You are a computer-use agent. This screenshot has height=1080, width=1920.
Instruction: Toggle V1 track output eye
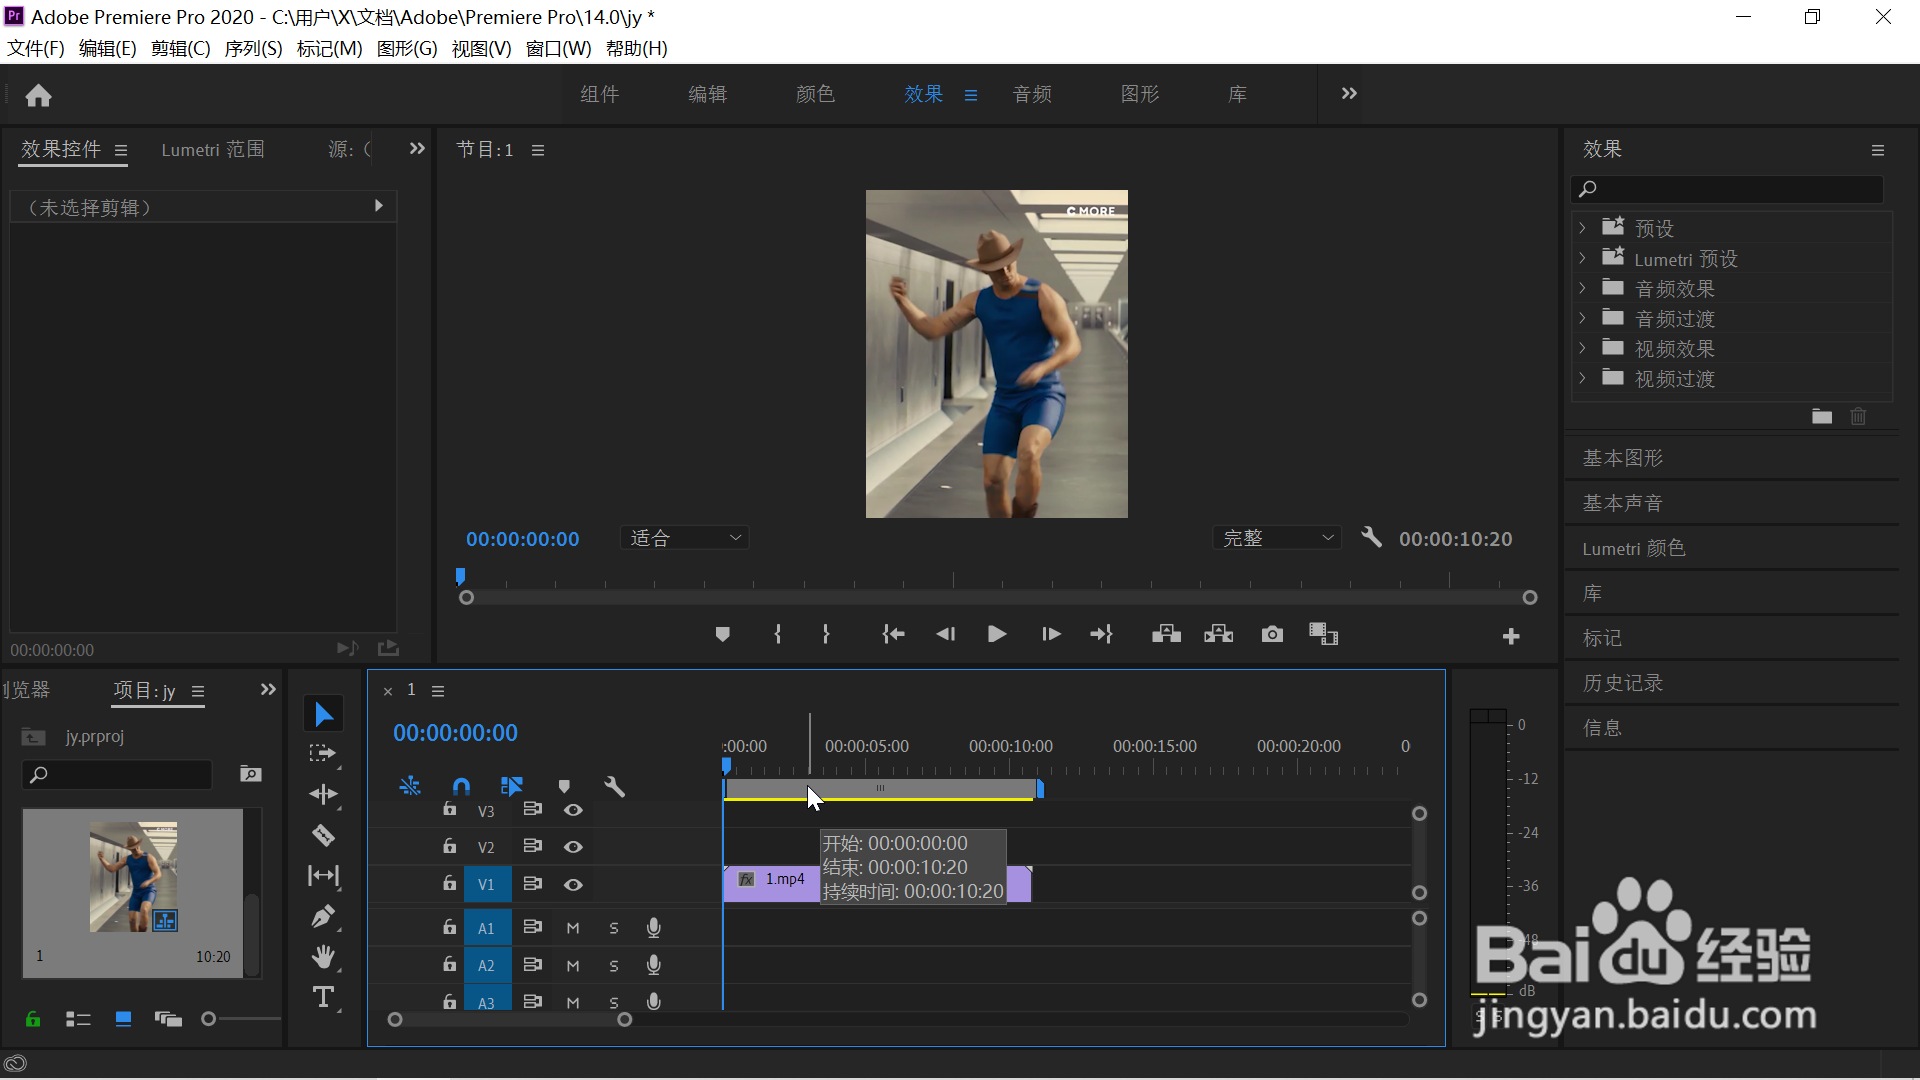click(573, 885)
